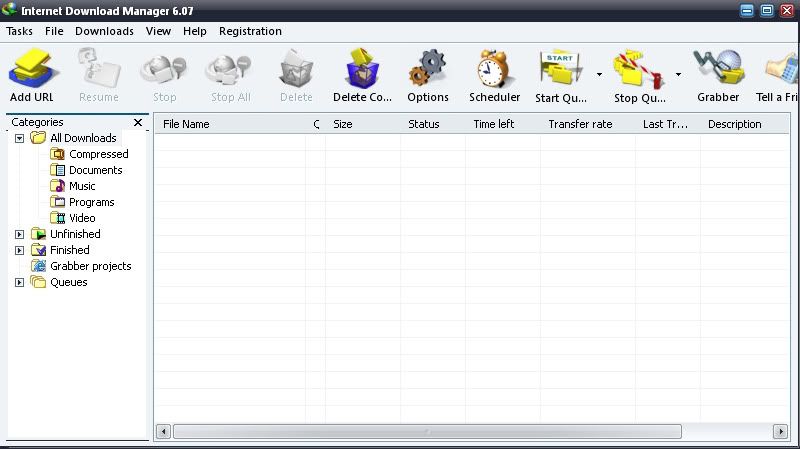
Task: Expand the Finished tree node
Action: tap(19, 251)
